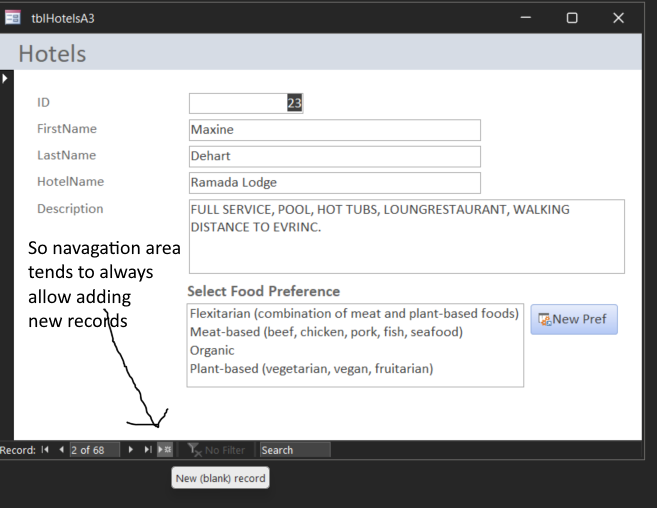Add a new (blank) record icon
This screenshot has width=657, height=508.
165,450
